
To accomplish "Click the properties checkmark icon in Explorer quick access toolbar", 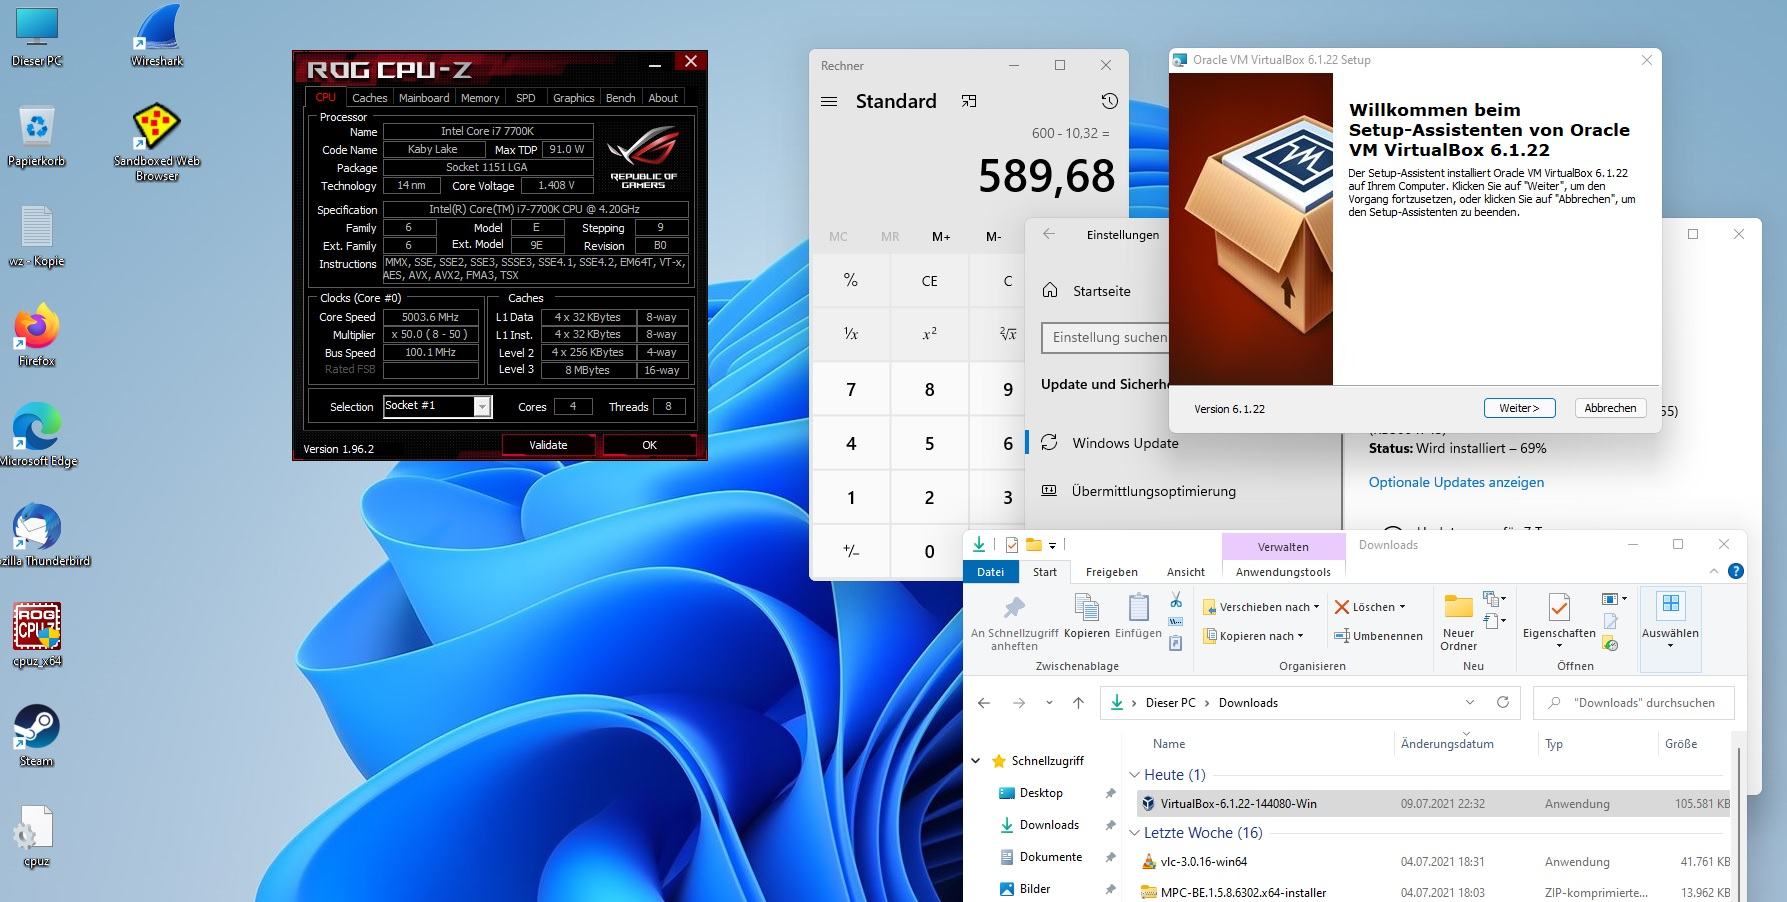I will (x=1012, y=545).
